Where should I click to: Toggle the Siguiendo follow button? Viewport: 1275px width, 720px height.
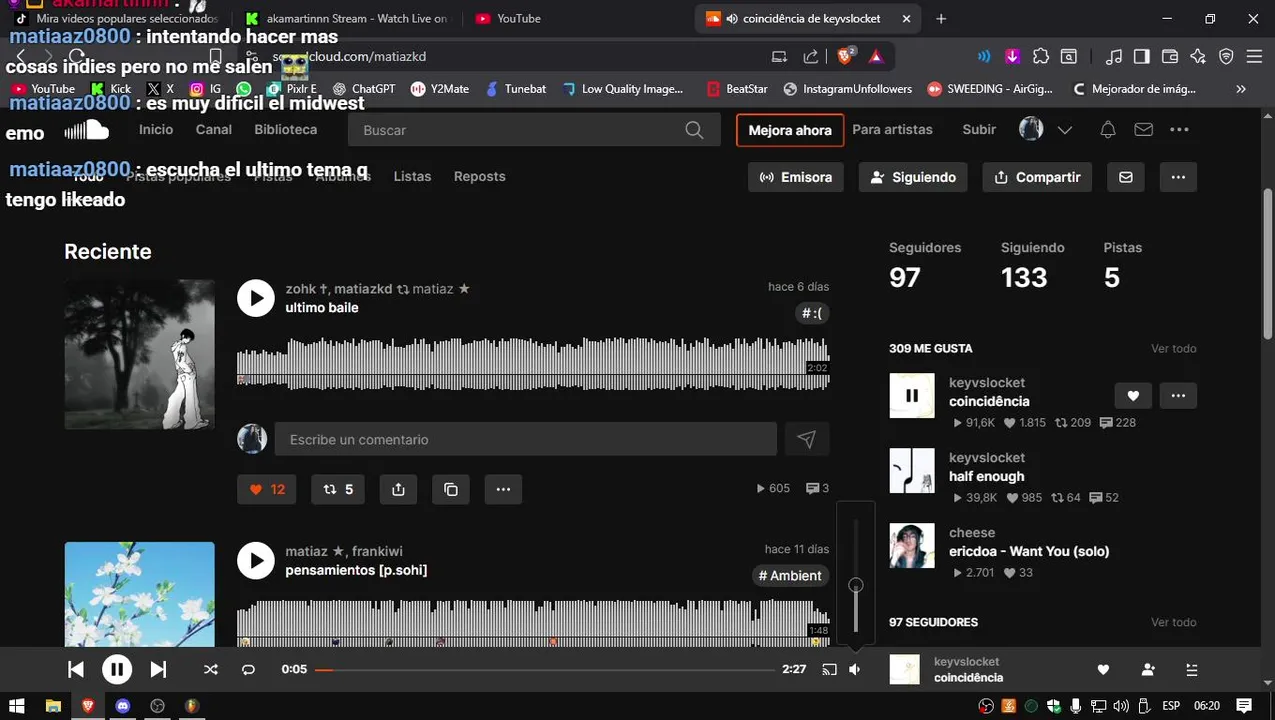[x=913, y=177]
